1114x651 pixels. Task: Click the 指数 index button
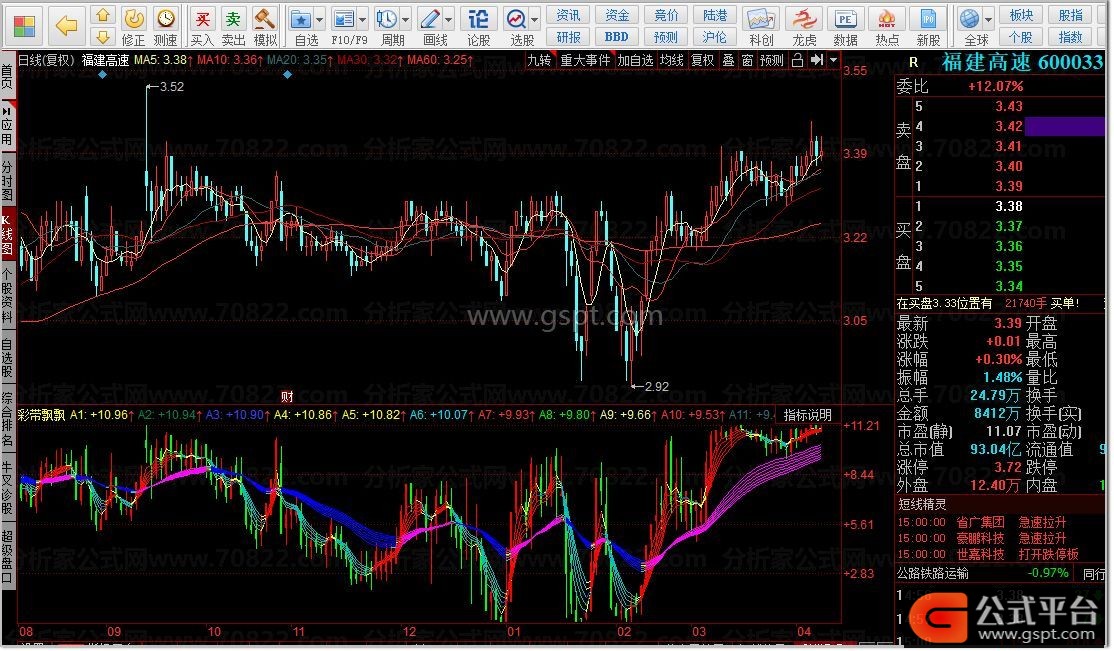click(x=1071, y=37)
